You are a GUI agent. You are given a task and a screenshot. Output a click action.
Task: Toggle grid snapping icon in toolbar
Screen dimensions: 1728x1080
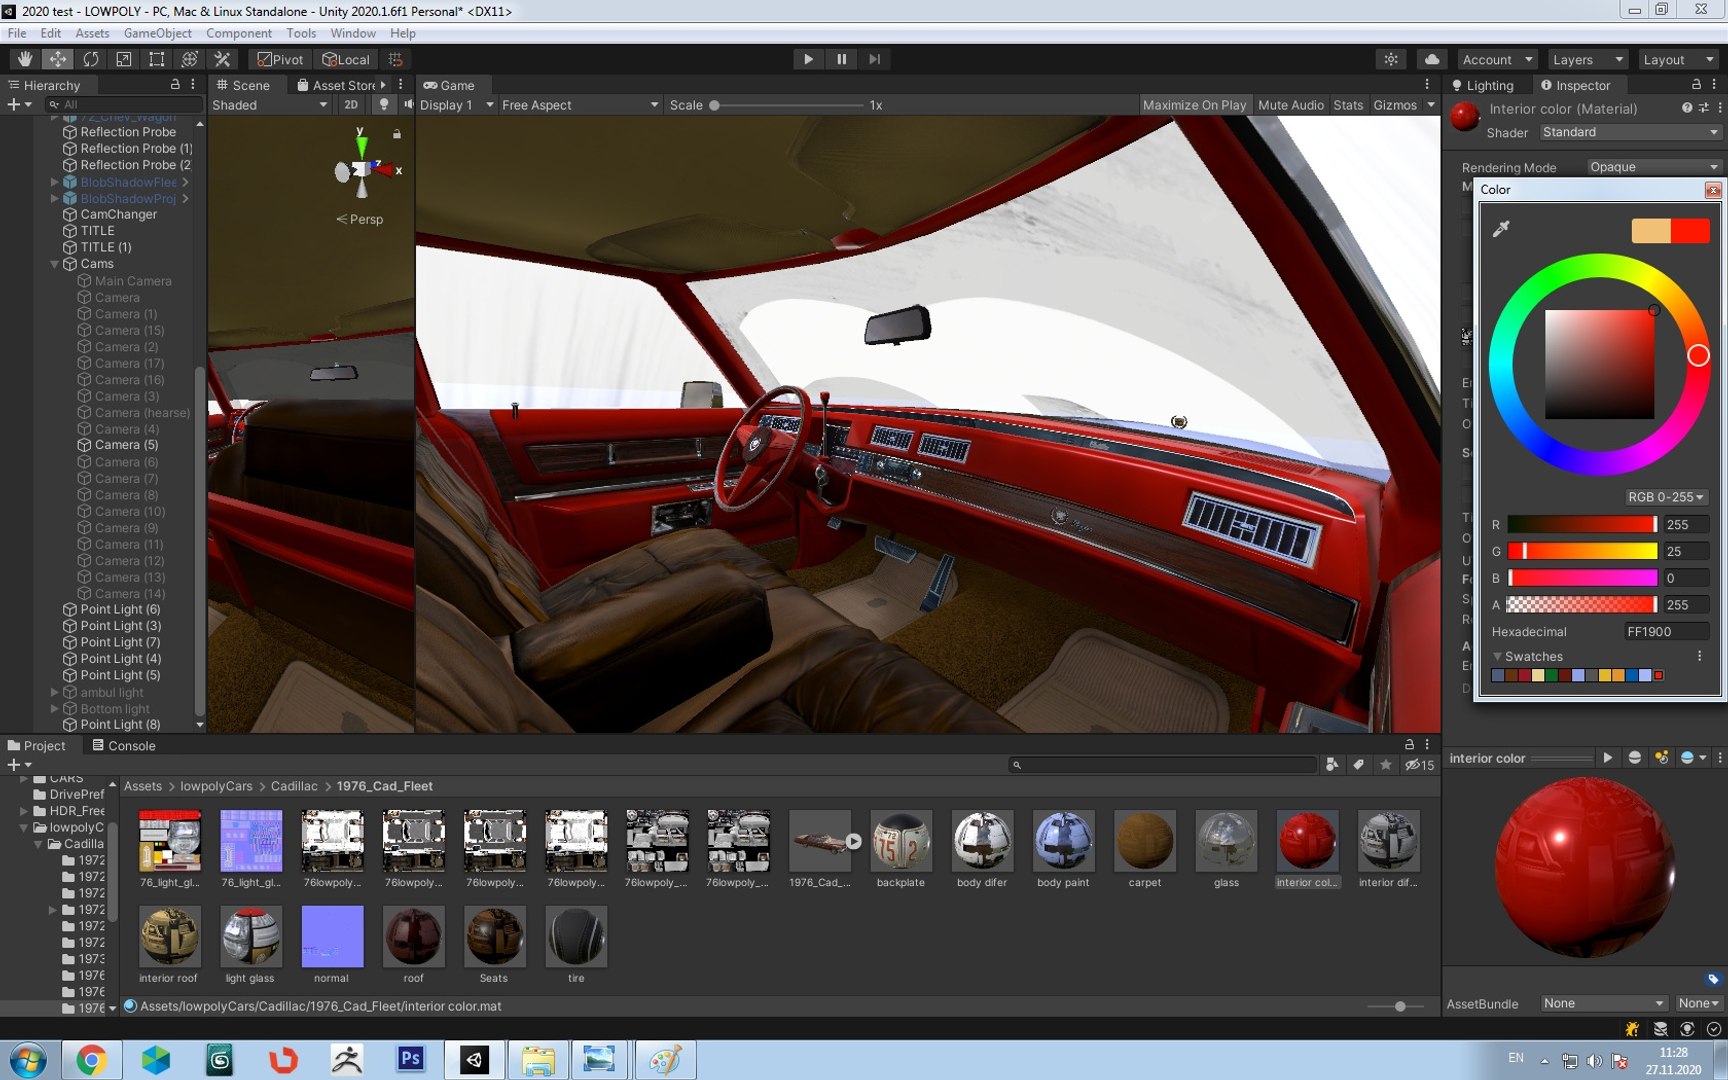tap(396, 59)
